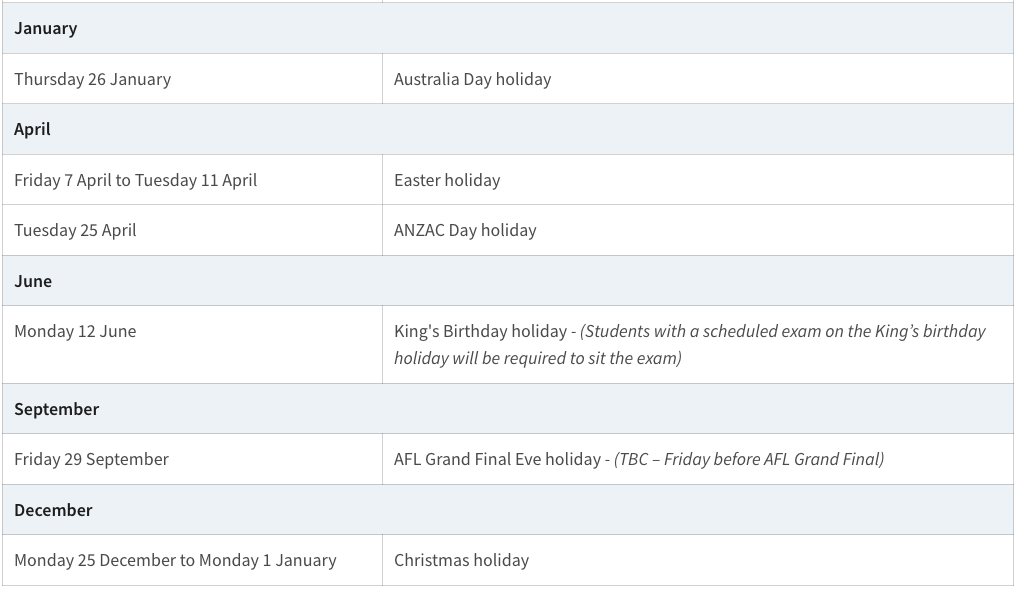Screen dimensions: 1017x589
Task: Click the AFL Grand Final Eve holiday label
Action: pyautogui.click(x=497, y=459)
